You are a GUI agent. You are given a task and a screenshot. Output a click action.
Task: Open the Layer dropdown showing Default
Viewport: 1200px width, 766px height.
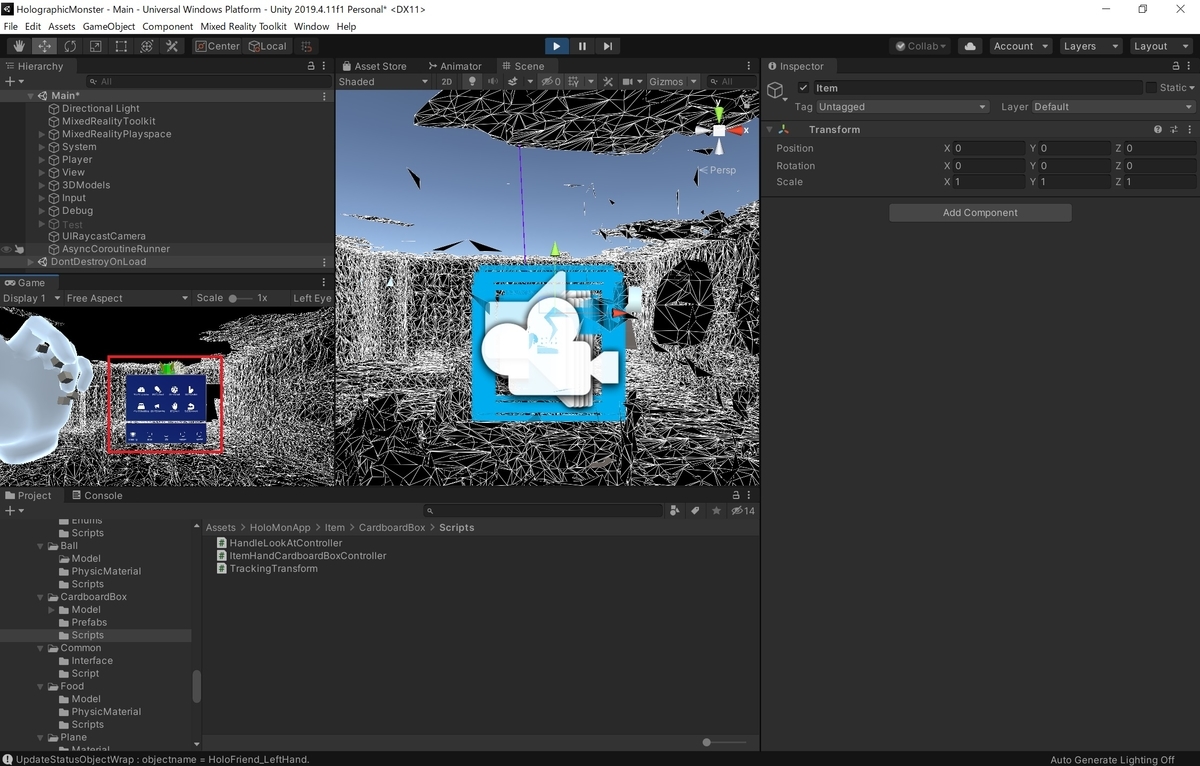(1113, 107)
